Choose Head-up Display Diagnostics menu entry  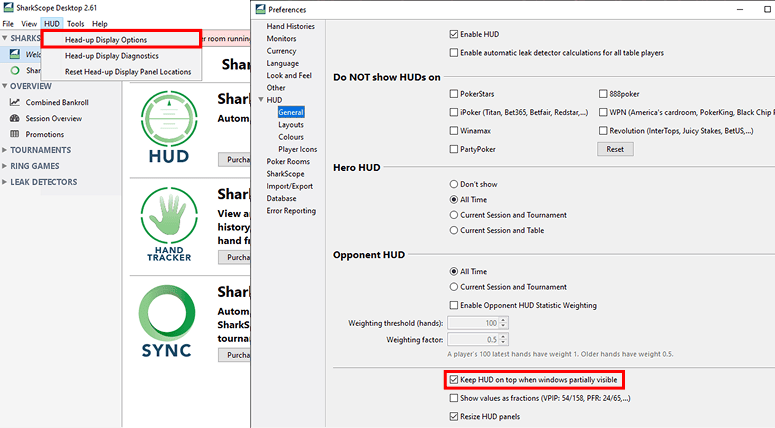click(x=121, y=56)
